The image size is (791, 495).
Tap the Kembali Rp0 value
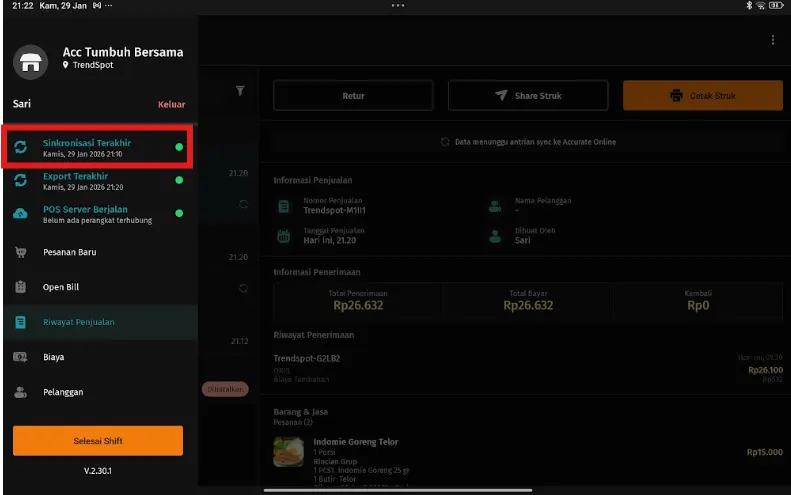[x=698, y=305]
